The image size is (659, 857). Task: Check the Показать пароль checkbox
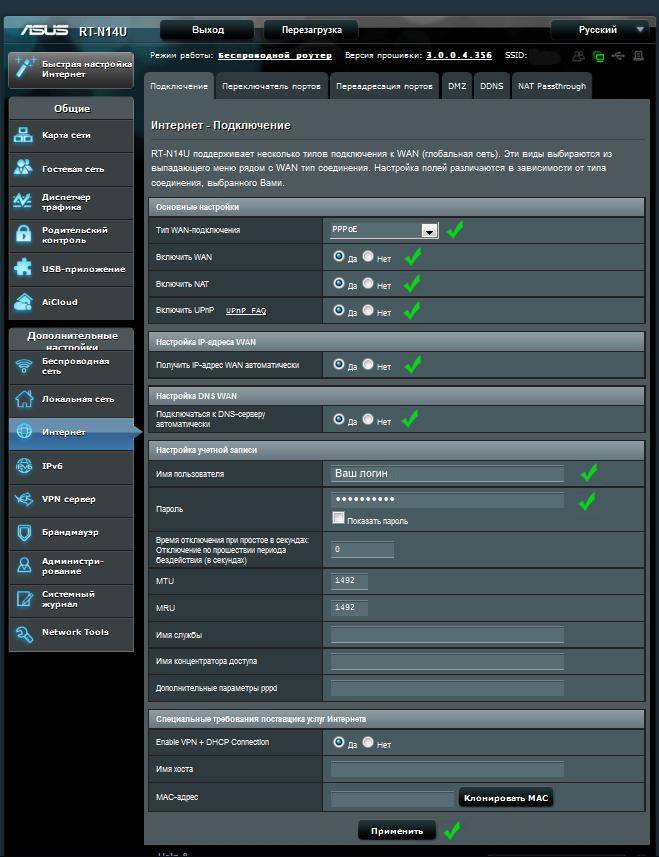pos(338,519)
